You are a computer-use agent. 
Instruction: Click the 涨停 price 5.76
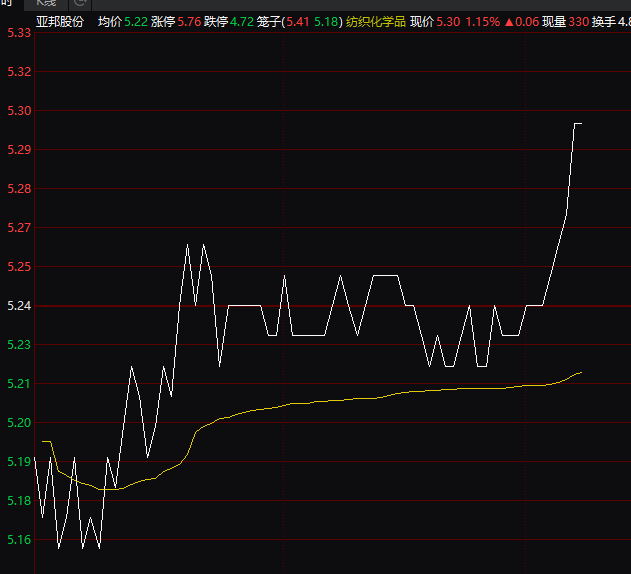189,21
